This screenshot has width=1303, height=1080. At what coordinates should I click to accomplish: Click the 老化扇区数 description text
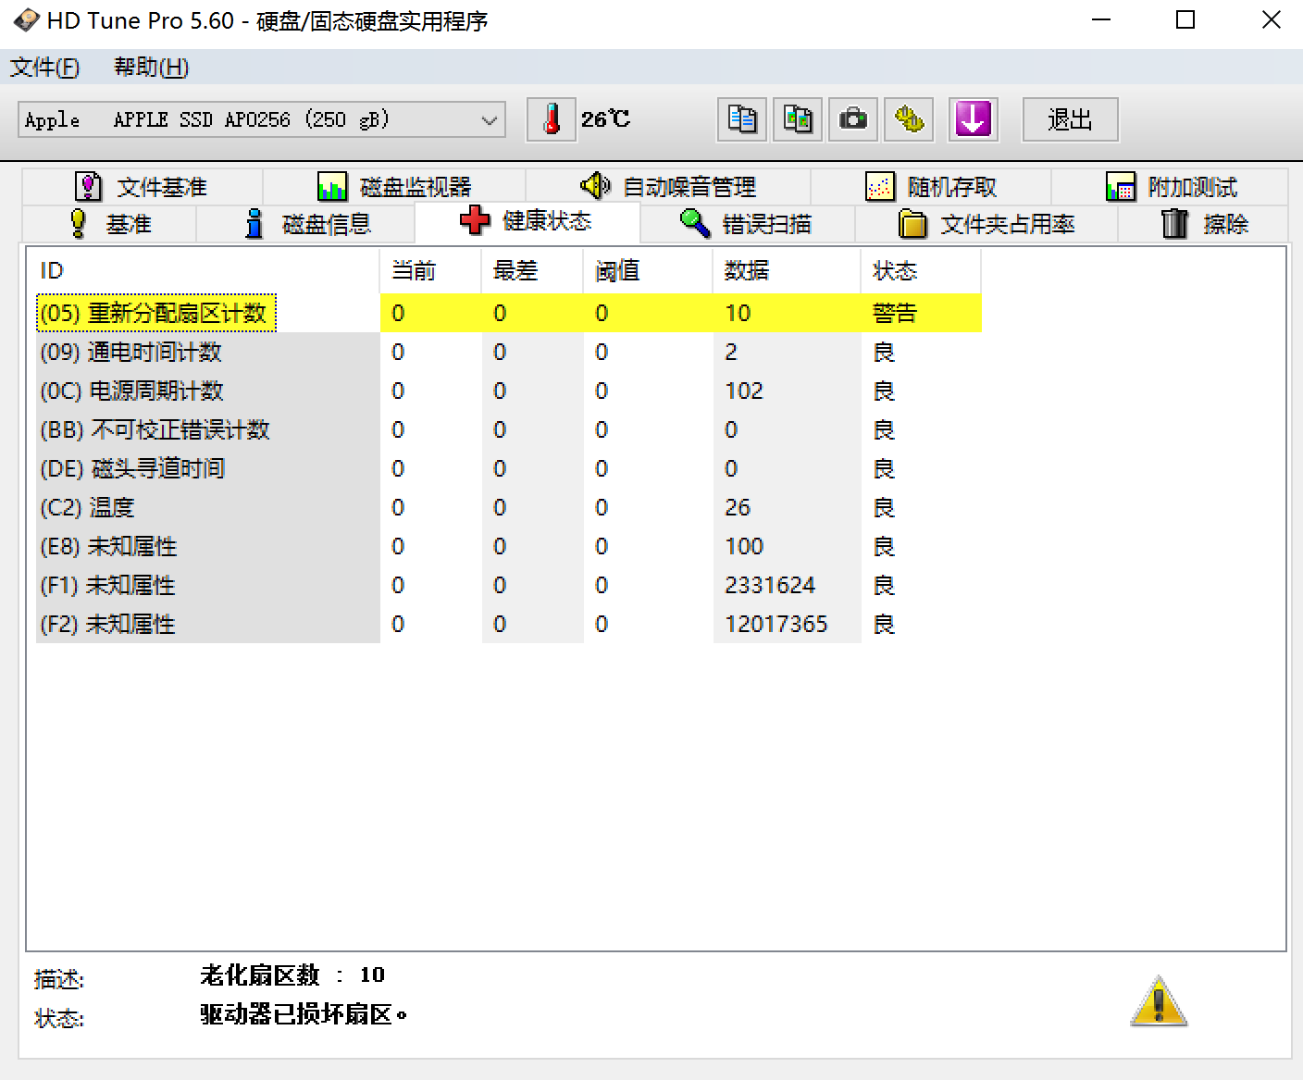(x=292, y=975)
